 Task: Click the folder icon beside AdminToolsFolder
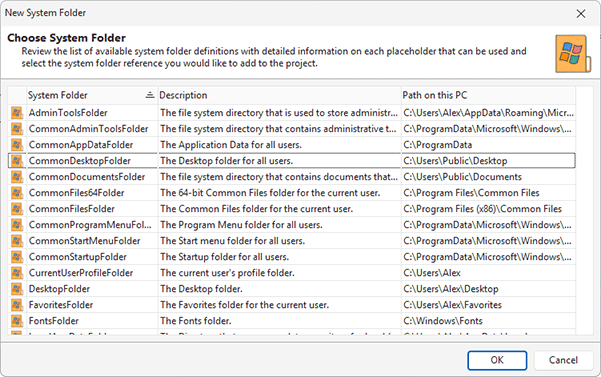tap(17, 113)
